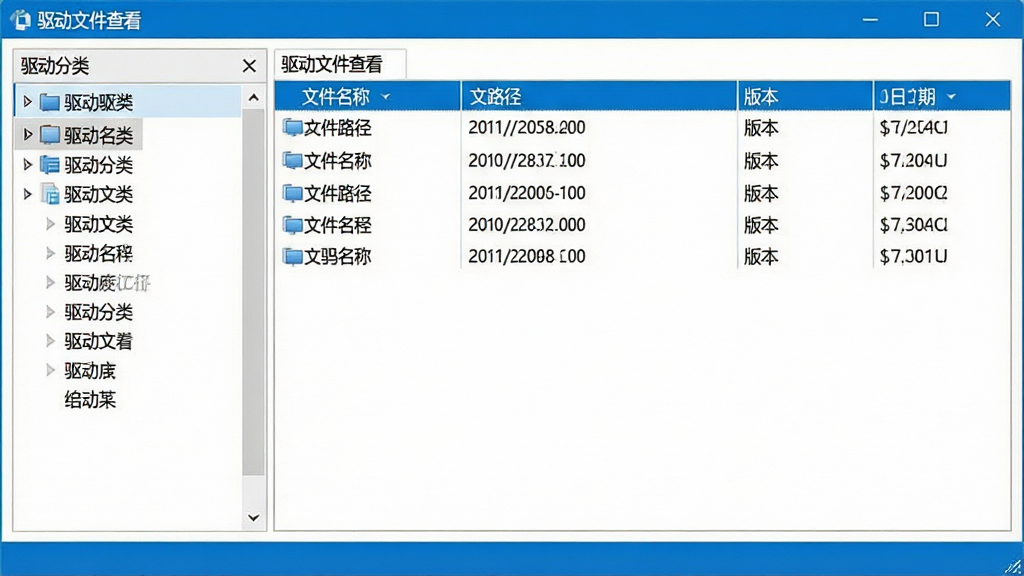Image resolution: width=1024 pixels, height=576 pixels.
Task: Select the 驱动名稱 tree item label
Action: 99,253
